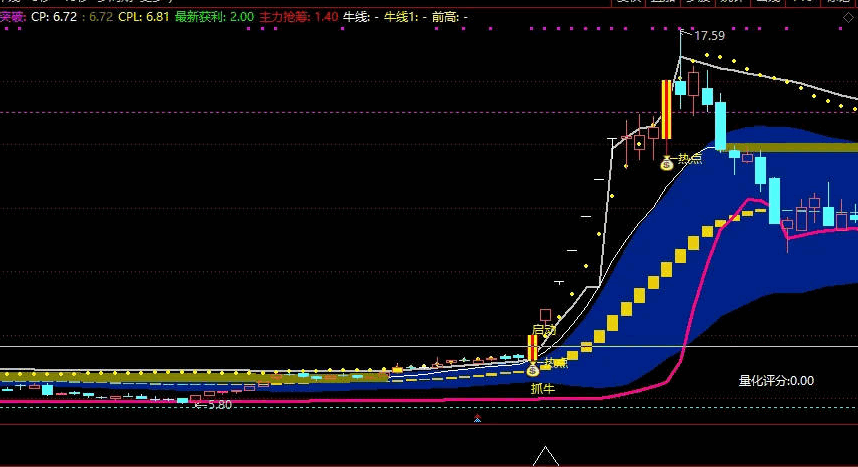Click the tall cyan candle dropping into the blue band
858x467 pixels.
tap(721, 125)
